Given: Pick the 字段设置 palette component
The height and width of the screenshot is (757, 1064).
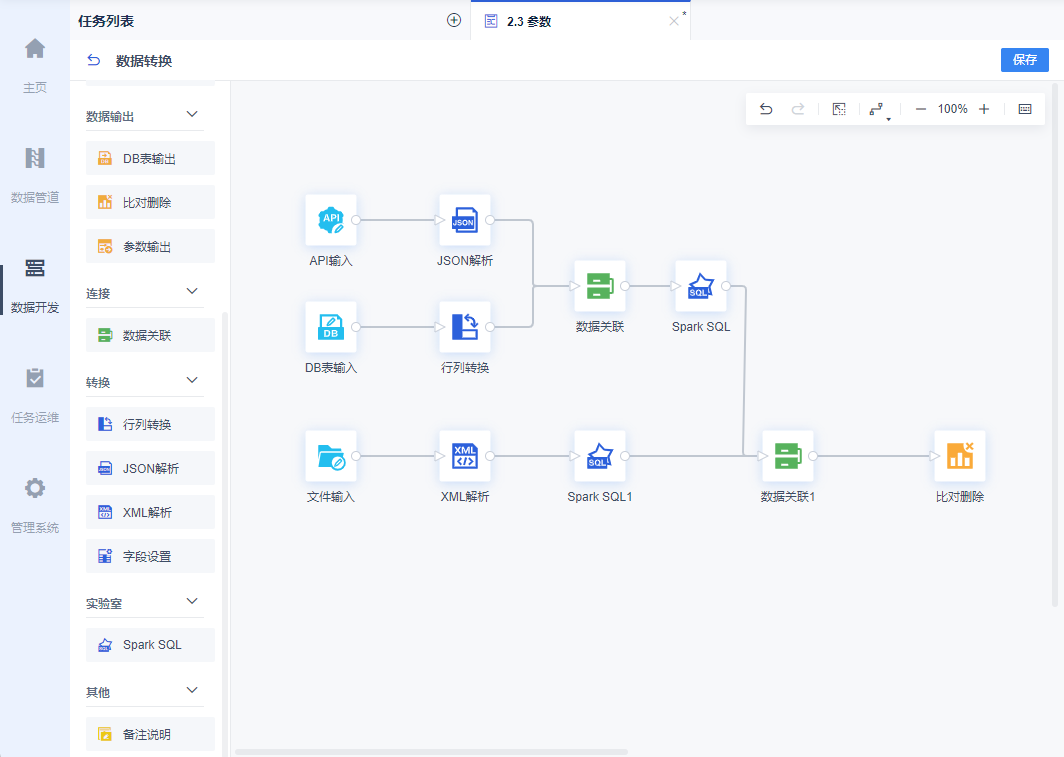Looking at the screenshot, I should click(150, 556).
